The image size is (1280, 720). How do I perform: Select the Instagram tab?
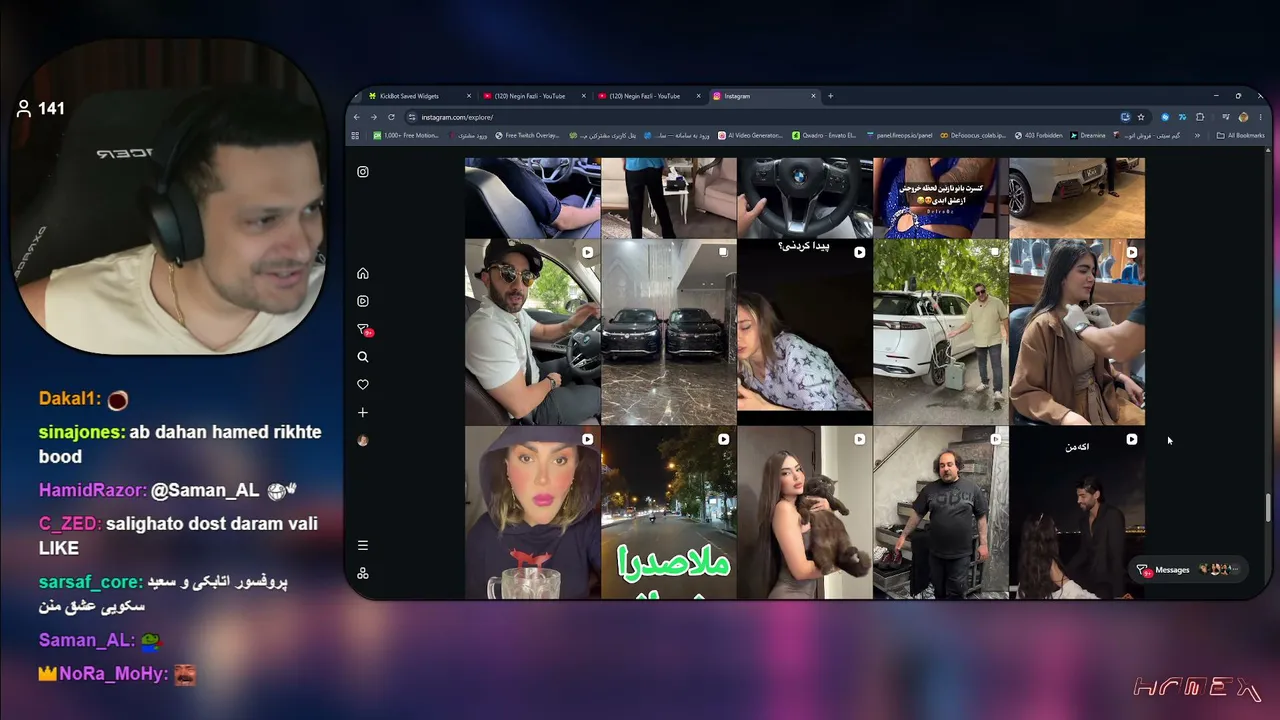tap(764, 96)
